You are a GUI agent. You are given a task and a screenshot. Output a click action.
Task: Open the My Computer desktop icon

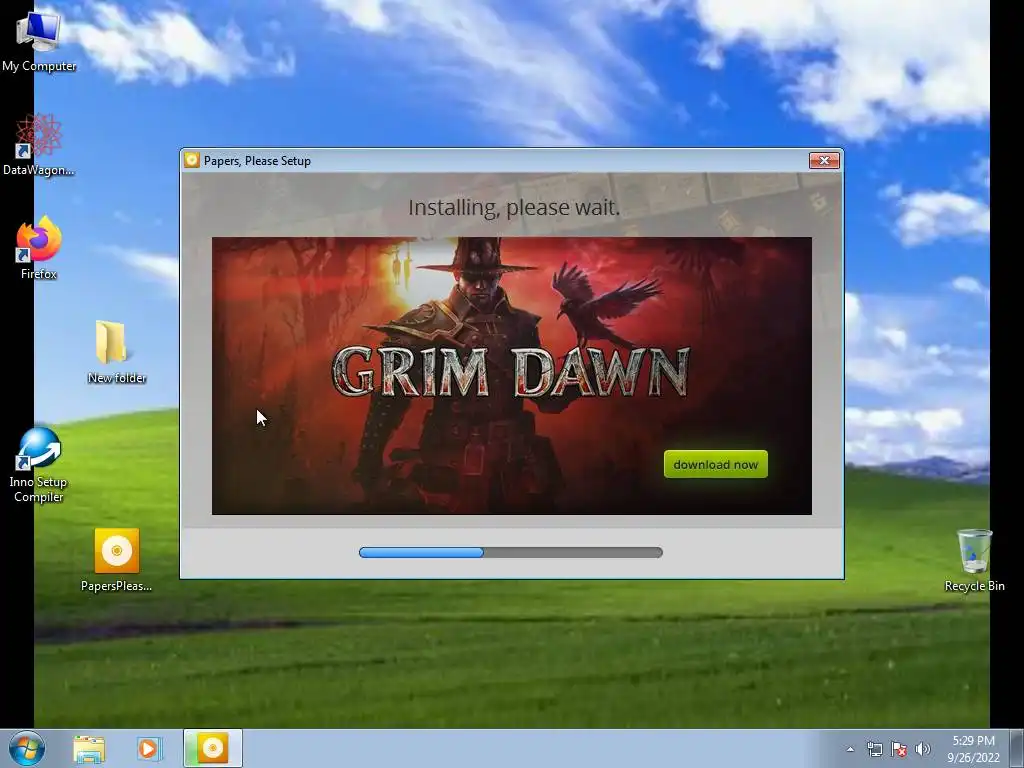(38, 40)
